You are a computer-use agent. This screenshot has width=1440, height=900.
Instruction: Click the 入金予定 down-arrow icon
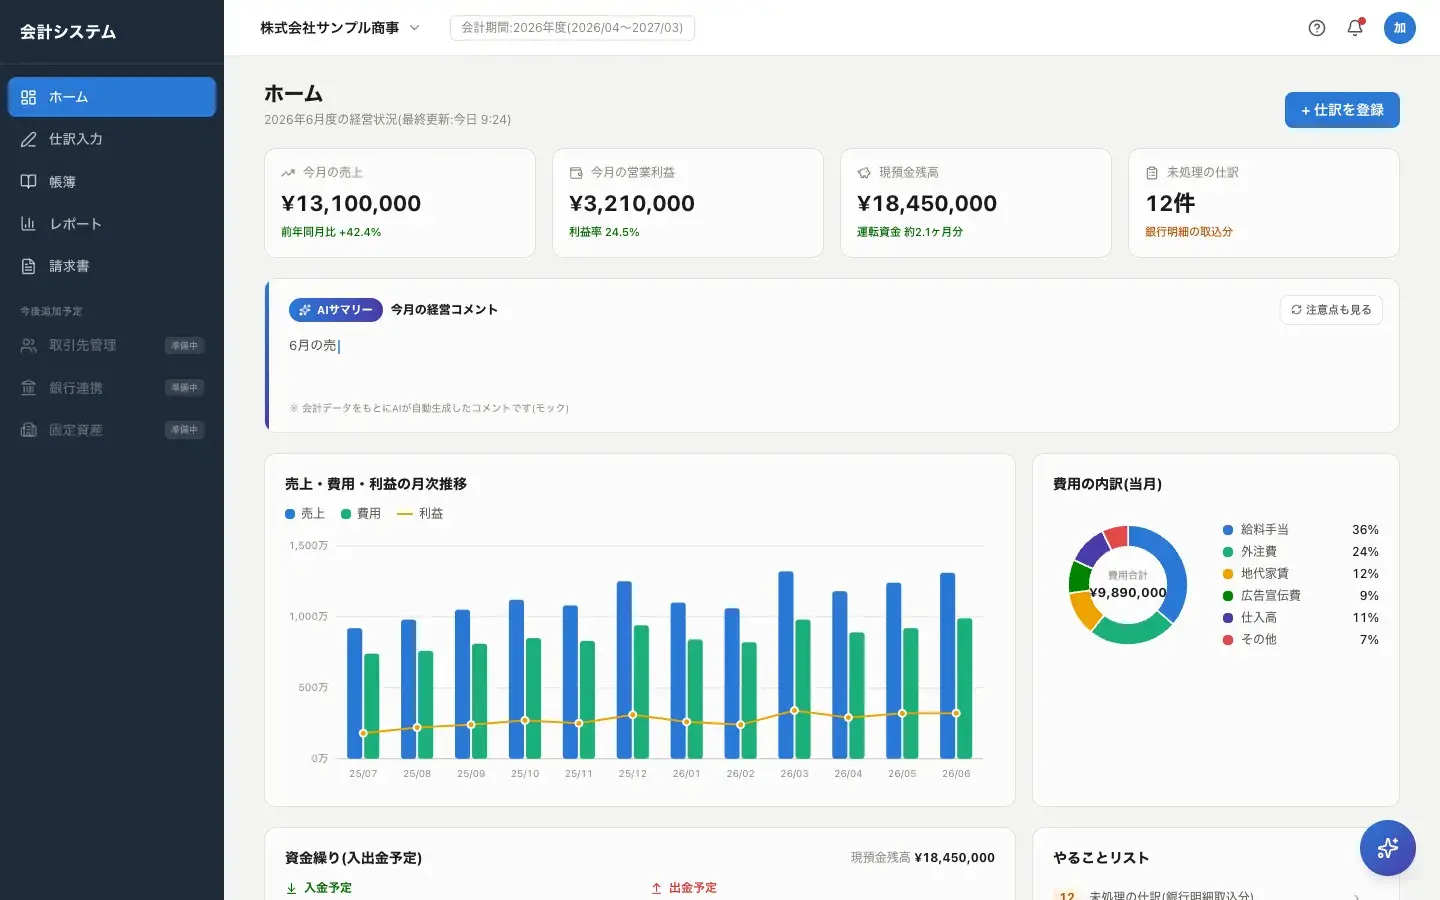(291, 888)
